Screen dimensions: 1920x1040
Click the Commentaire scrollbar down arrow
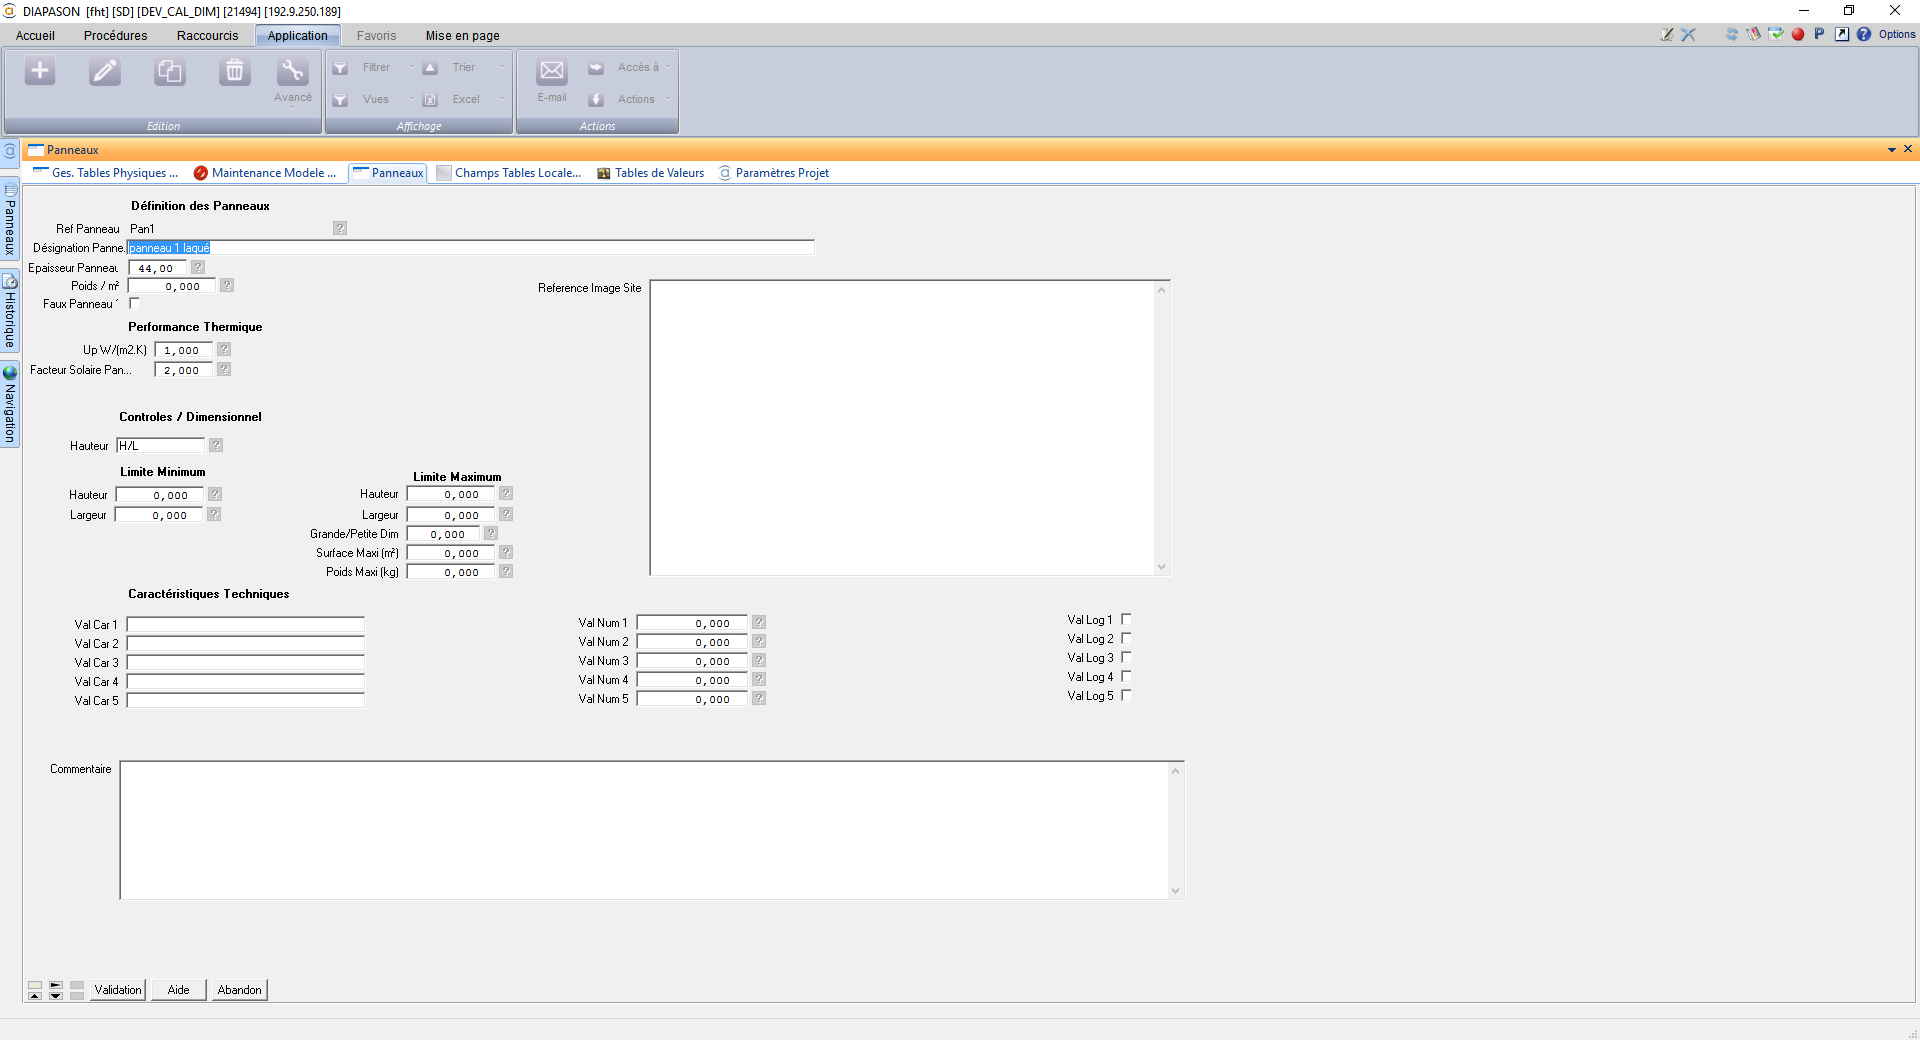point(1175,891)
